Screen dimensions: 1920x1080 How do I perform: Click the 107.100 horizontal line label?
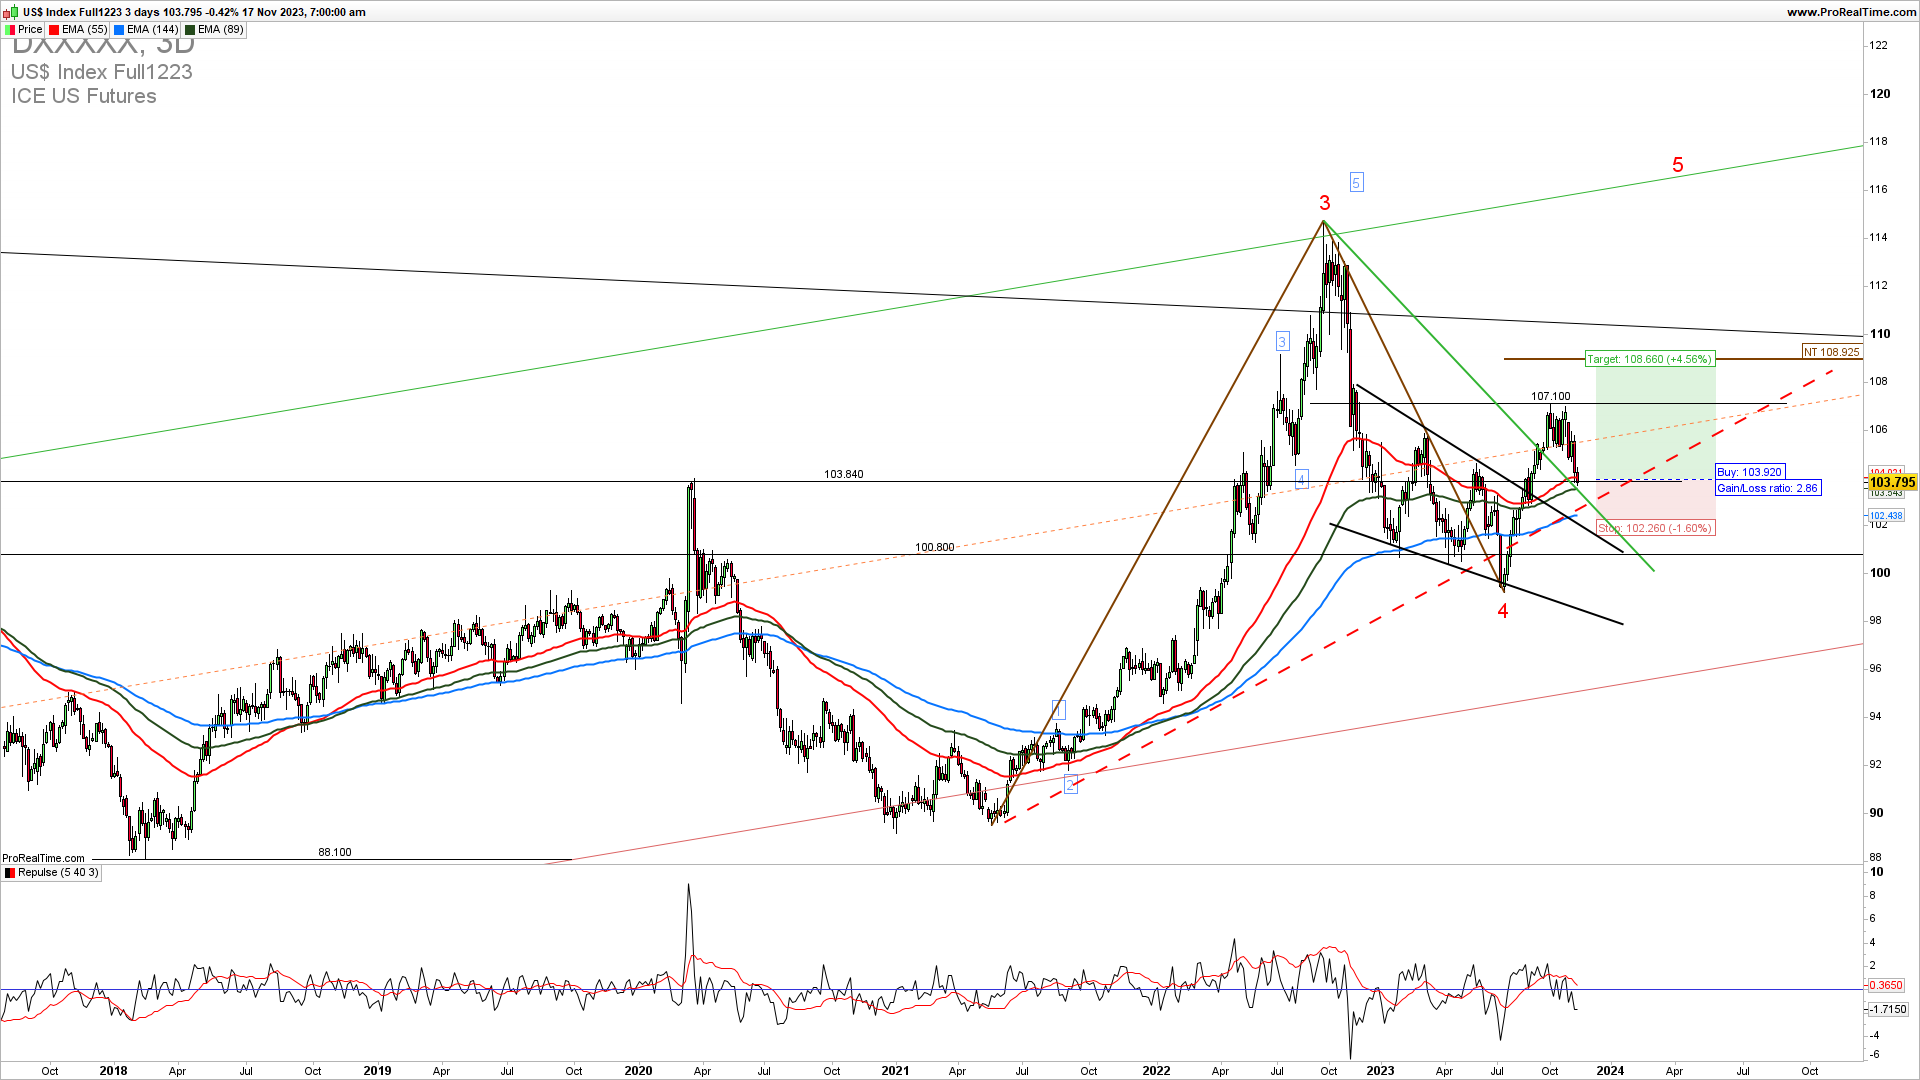(1551, 397)
